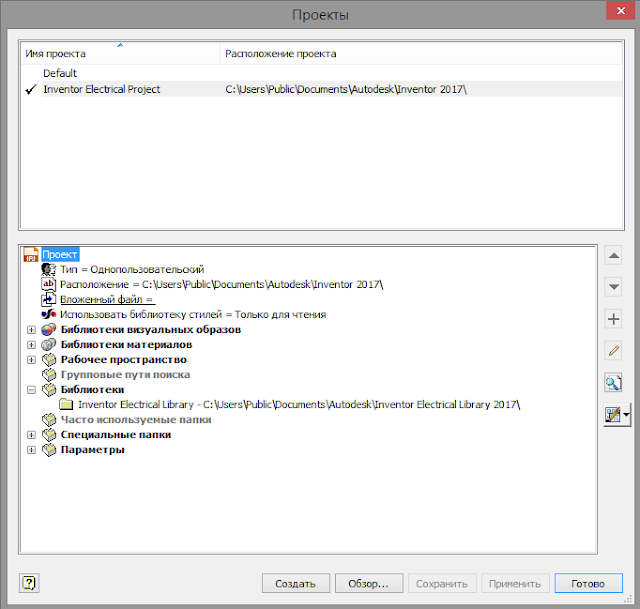Move selected item up with arrow button

[x=613, y=256]
